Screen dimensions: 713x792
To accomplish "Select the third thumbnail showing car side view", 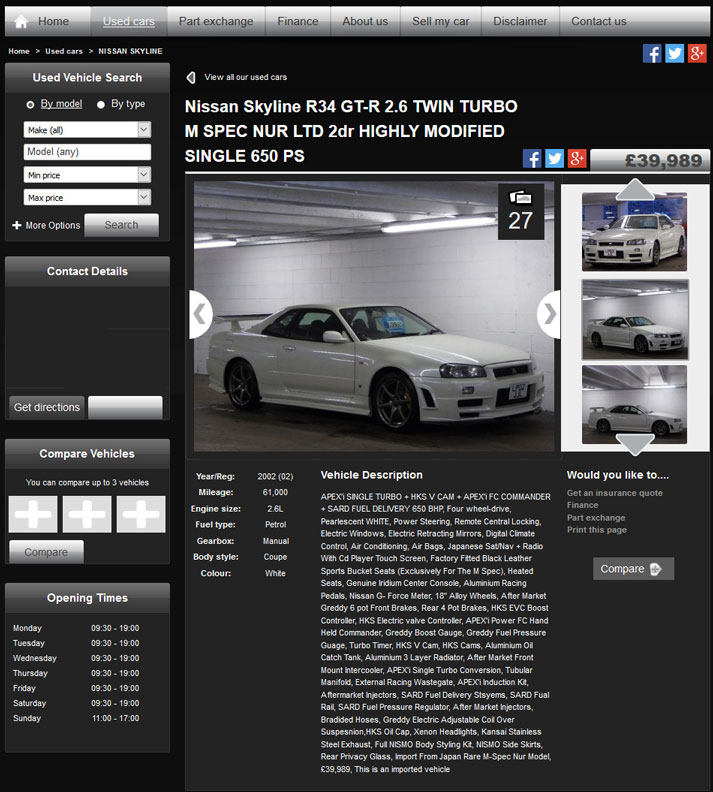I will tap(634, 405).
